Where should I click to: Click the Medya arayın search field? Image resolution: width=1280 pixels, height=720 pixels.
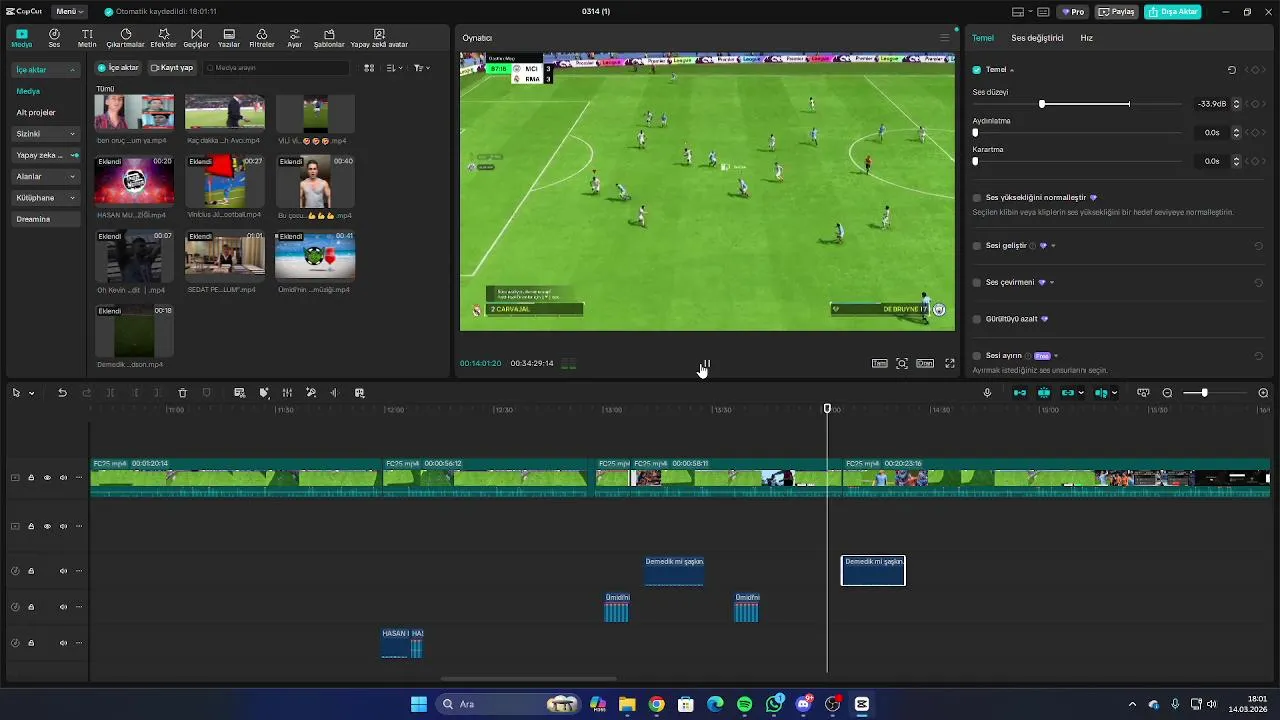click(277, 68)
